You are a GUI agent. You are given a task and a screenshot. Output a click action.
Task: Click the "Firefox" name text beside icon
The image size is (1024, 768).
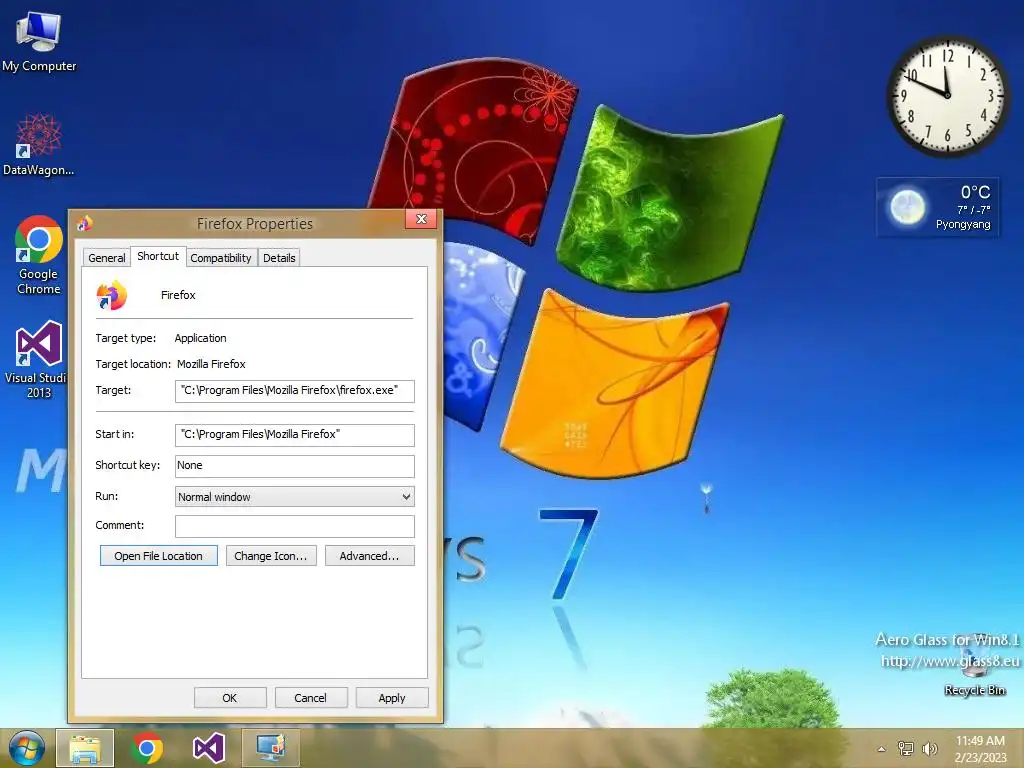[178, 295]
